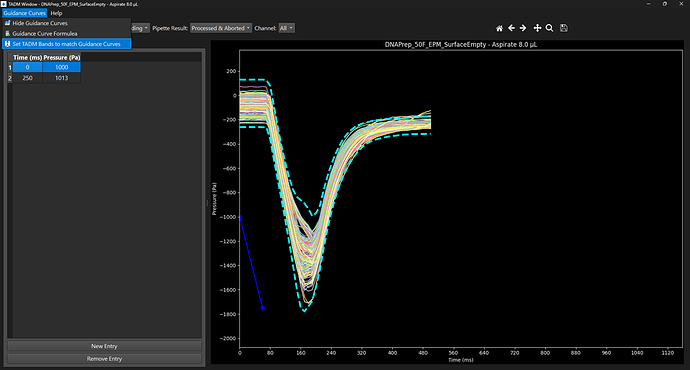Select the zoom magnifier tool
The image size is (690, 370).
(x=550, y=28)
